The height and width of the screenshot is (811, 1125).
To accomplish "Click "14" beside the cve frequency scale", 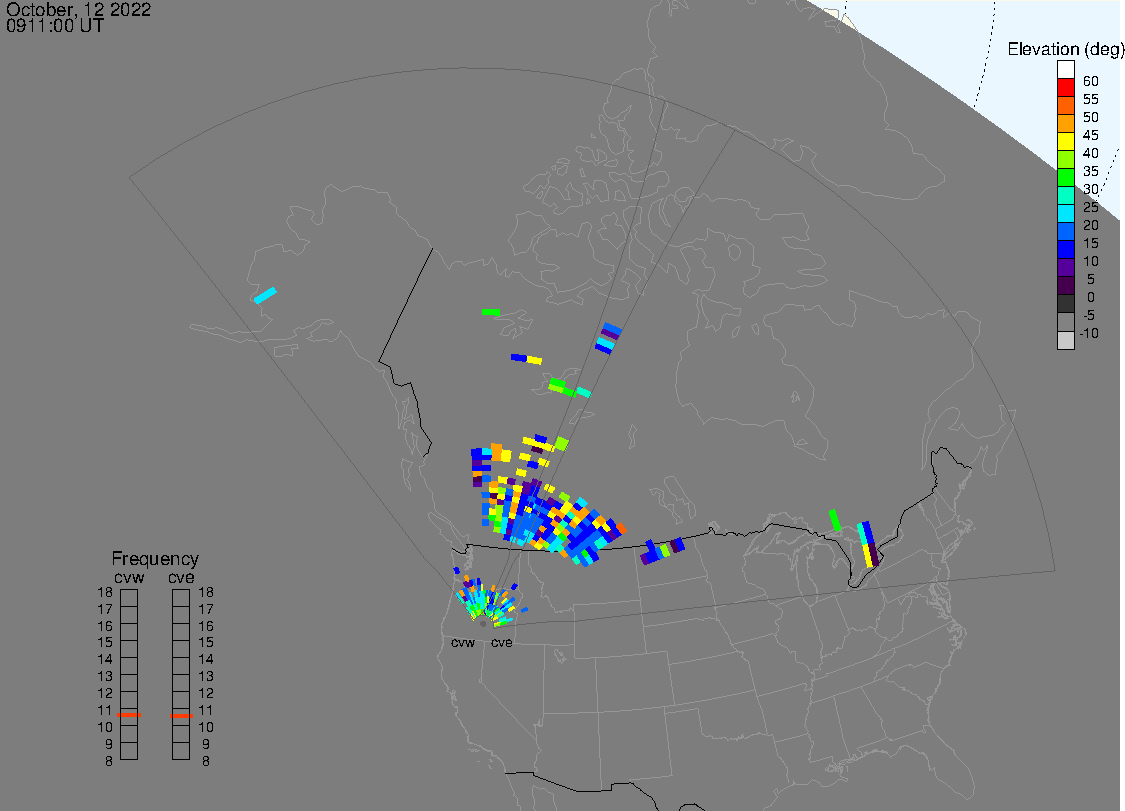I will point(206,660).
